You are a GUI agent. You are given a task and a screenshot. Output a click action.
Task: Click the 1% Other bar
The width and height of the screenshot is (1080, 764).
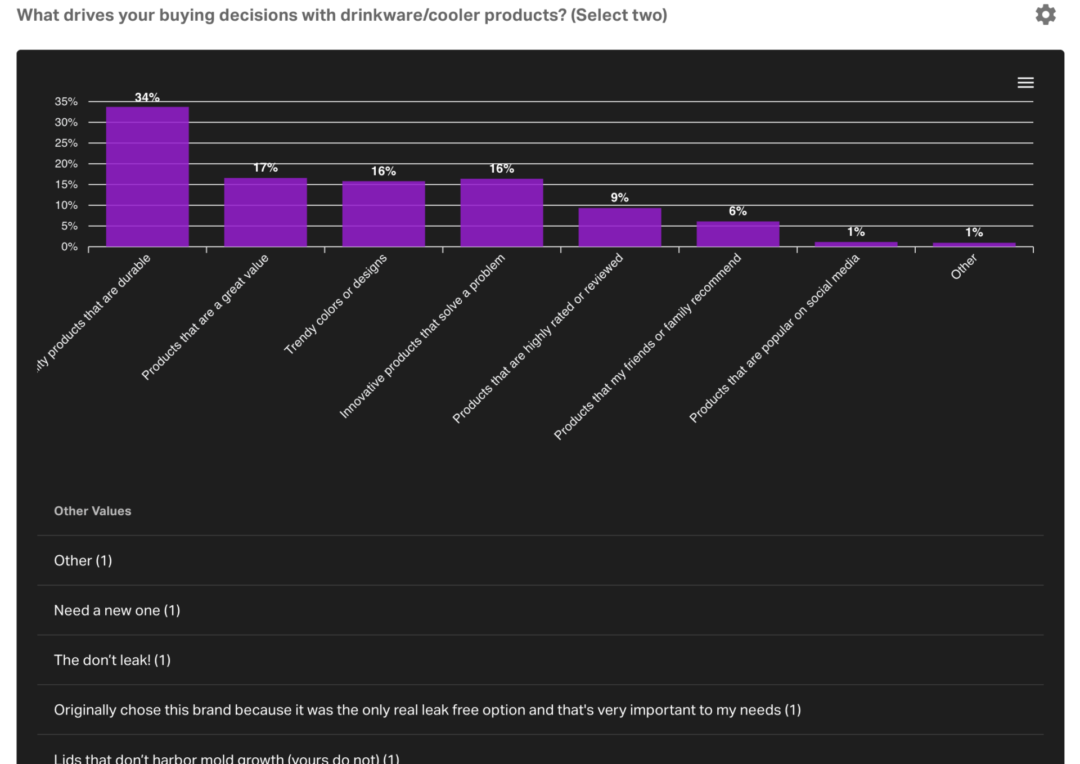pyautogui.click(x=973, y=244)
